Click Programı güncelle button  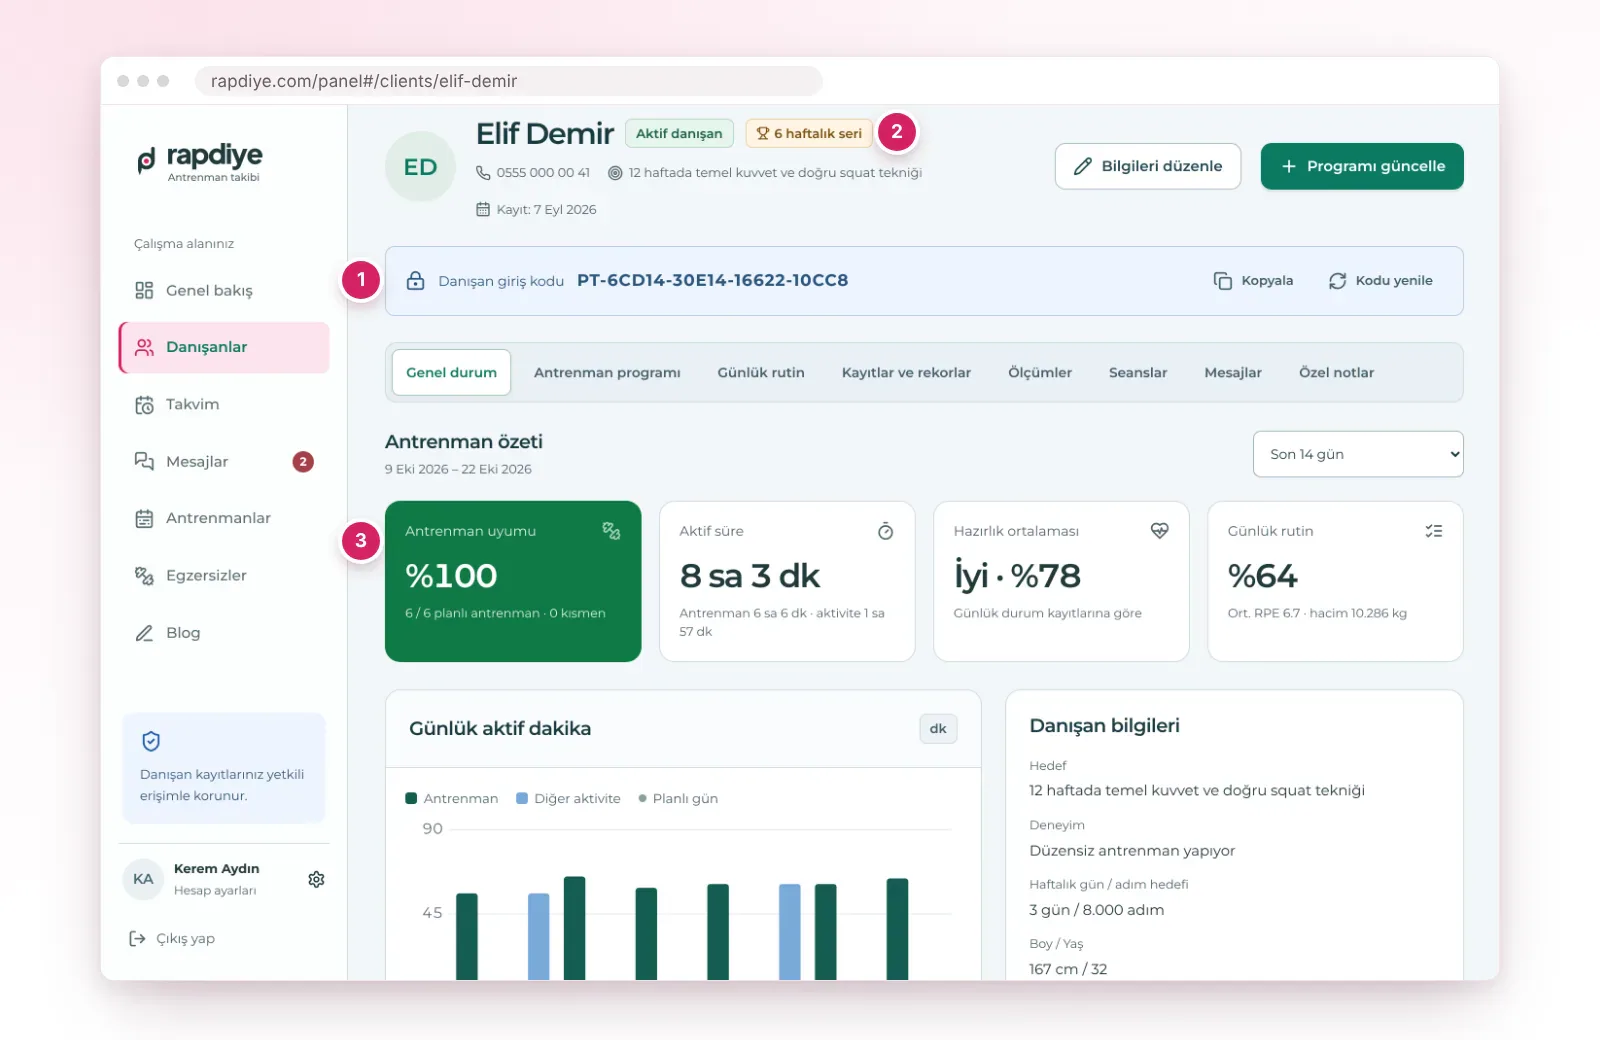(x=1362, y=166)
